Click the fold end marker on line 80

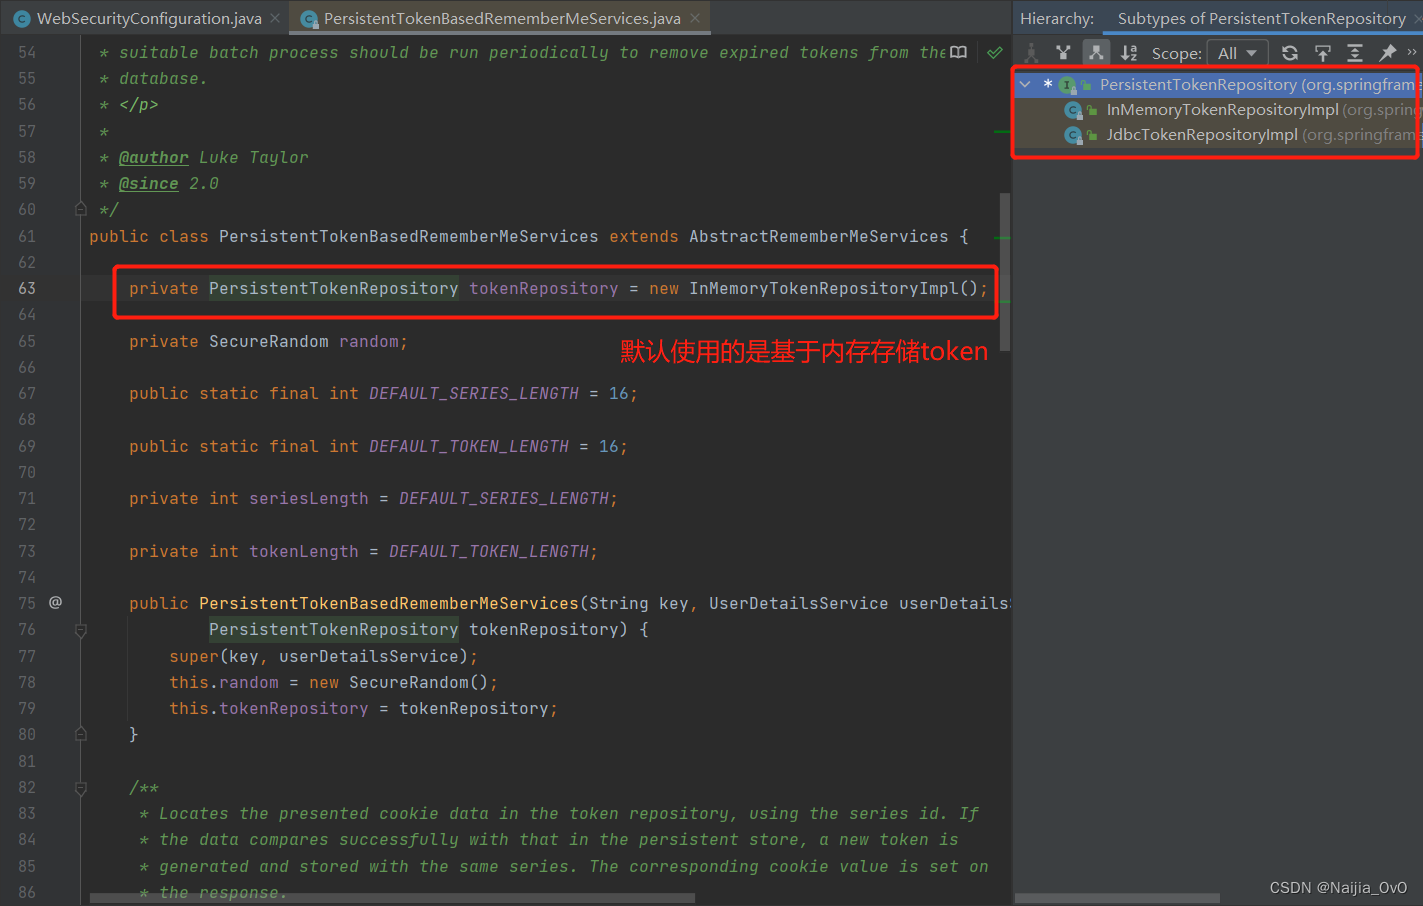[81, 734]
